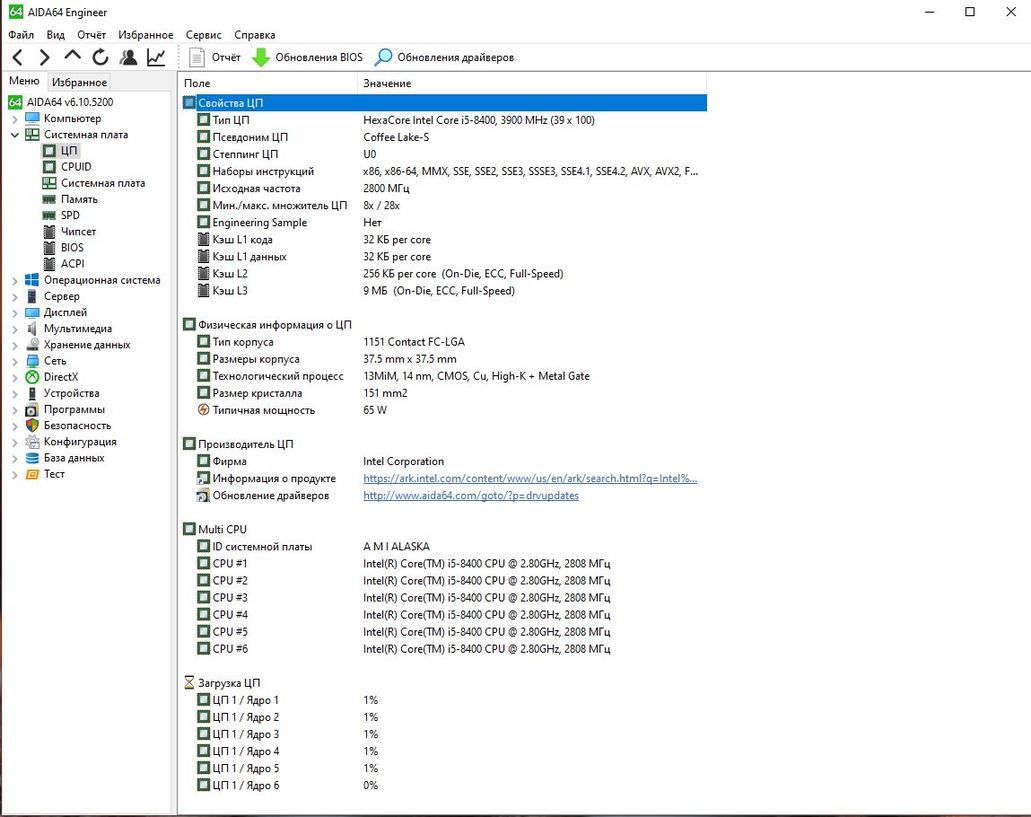The image size is (1031, 817).
Task: Switch to the Меню tab
Action: click(24, 81)
